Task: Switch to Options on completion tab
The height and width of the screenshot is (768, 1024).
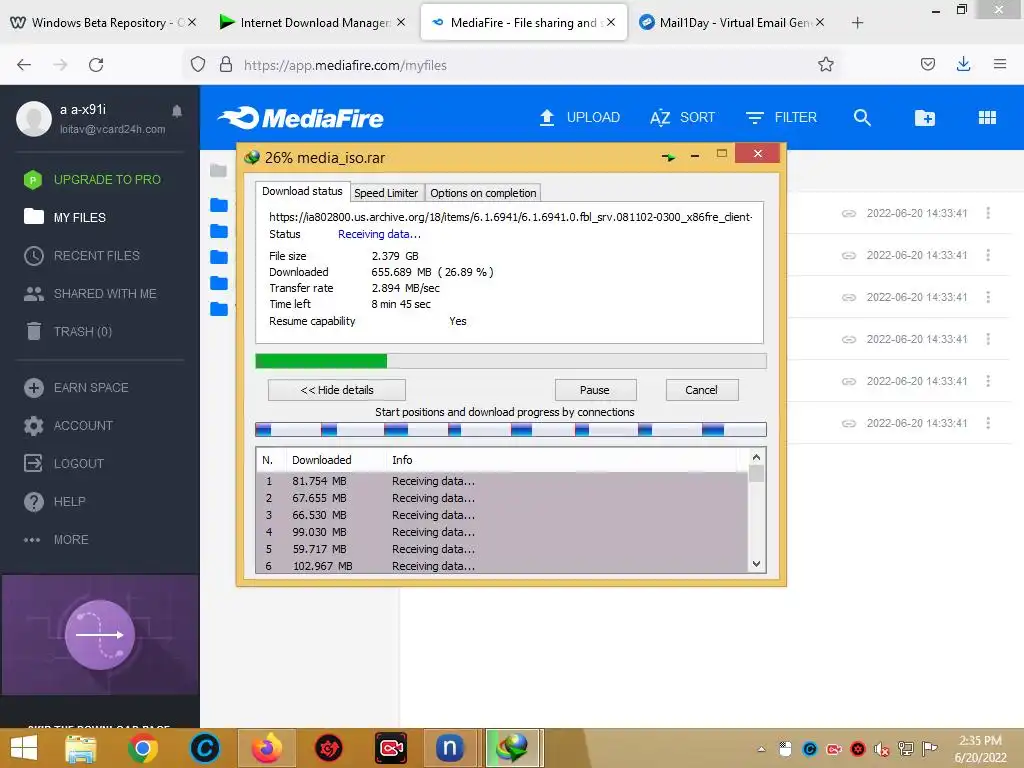Action: (483, 193)
